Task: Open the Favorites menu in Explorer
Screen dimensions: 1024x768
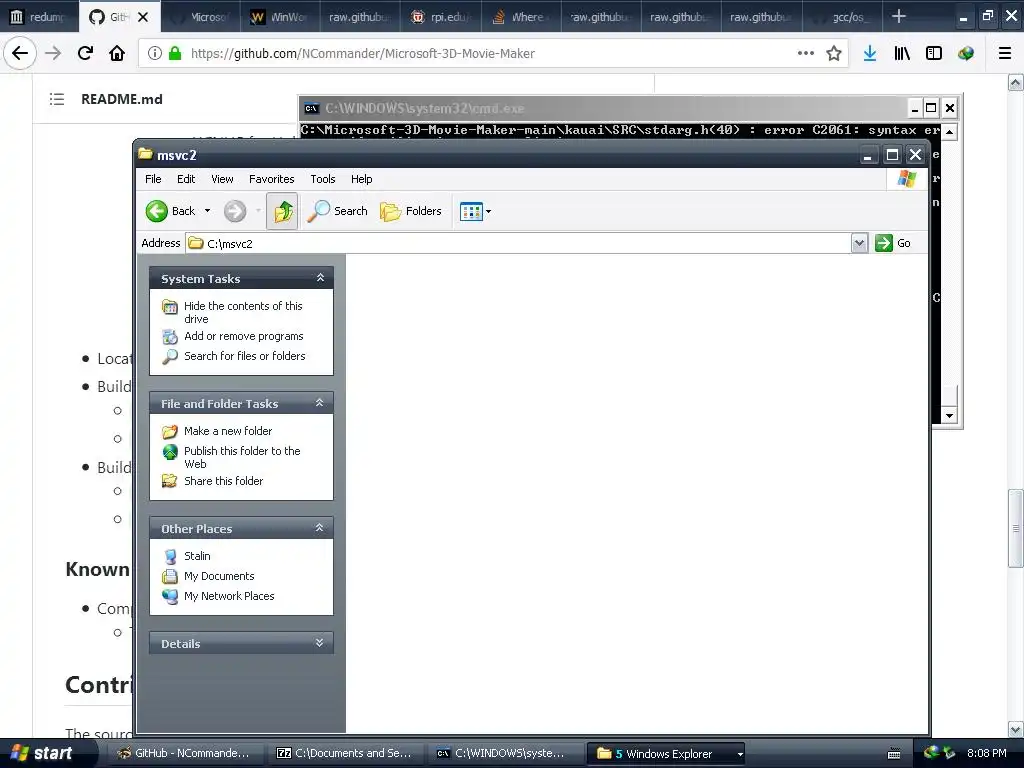Action: [272, 179]
